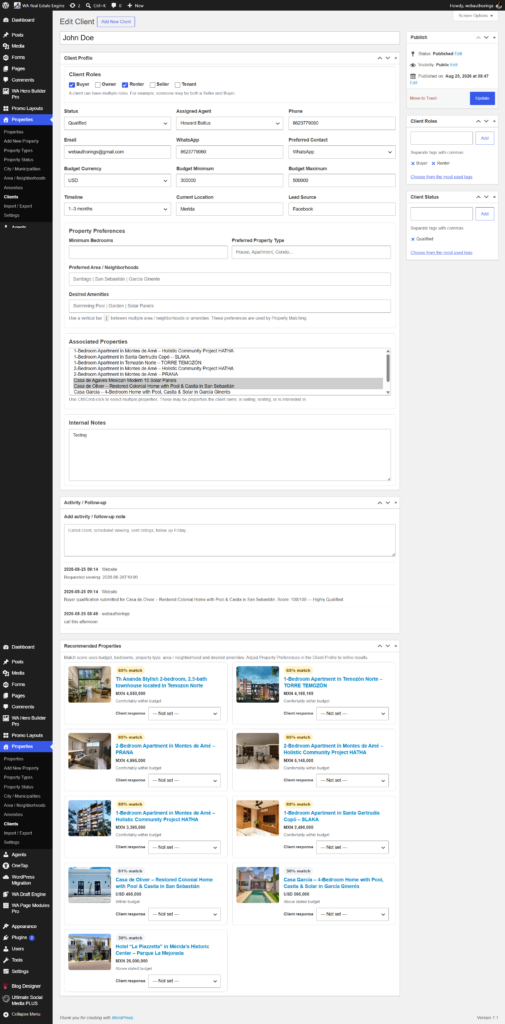Screen dimensions: 505x1024
Task: Click the Tools wrench icon in sidebar
Action: [6, 960]
